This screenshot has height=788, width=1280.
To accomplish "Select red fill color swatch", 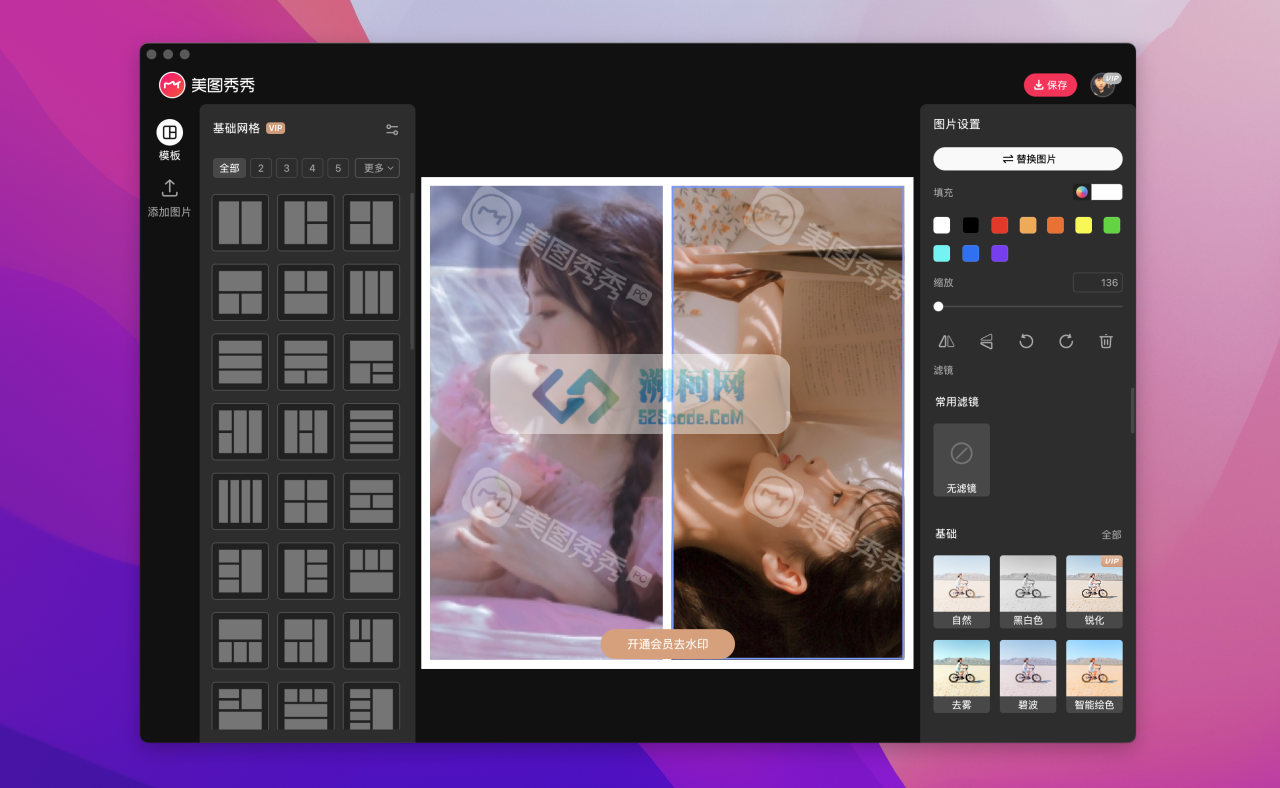I will click(999, 225).
